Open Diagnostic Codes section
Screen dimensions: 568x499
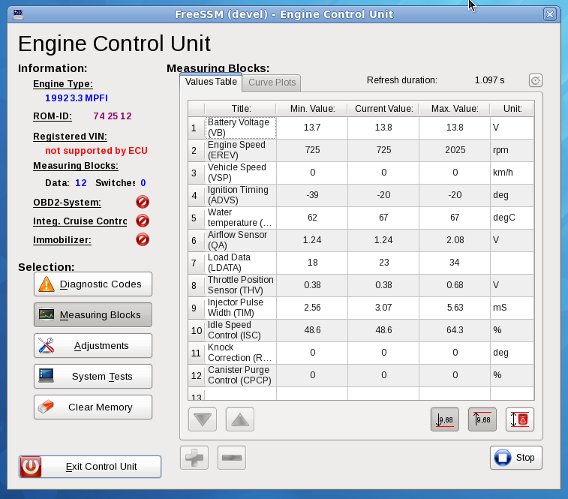coord(93,284)
